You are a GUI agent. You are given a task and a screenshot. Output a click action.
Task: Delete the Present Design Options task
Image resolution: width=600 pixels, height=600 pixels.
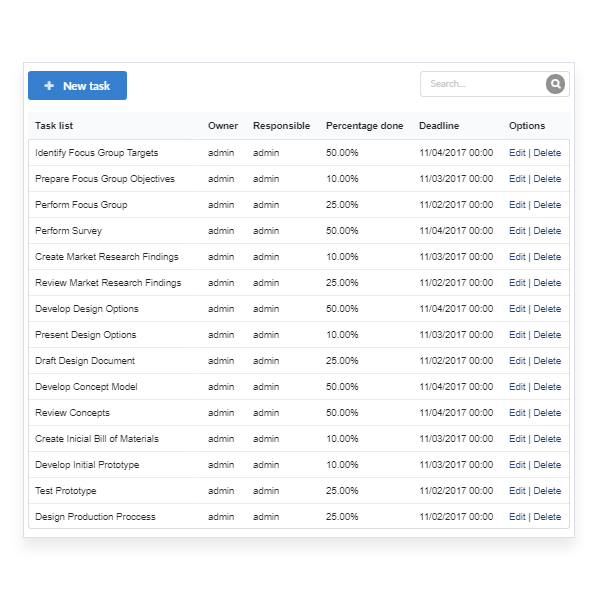click(x=547, y=335)
